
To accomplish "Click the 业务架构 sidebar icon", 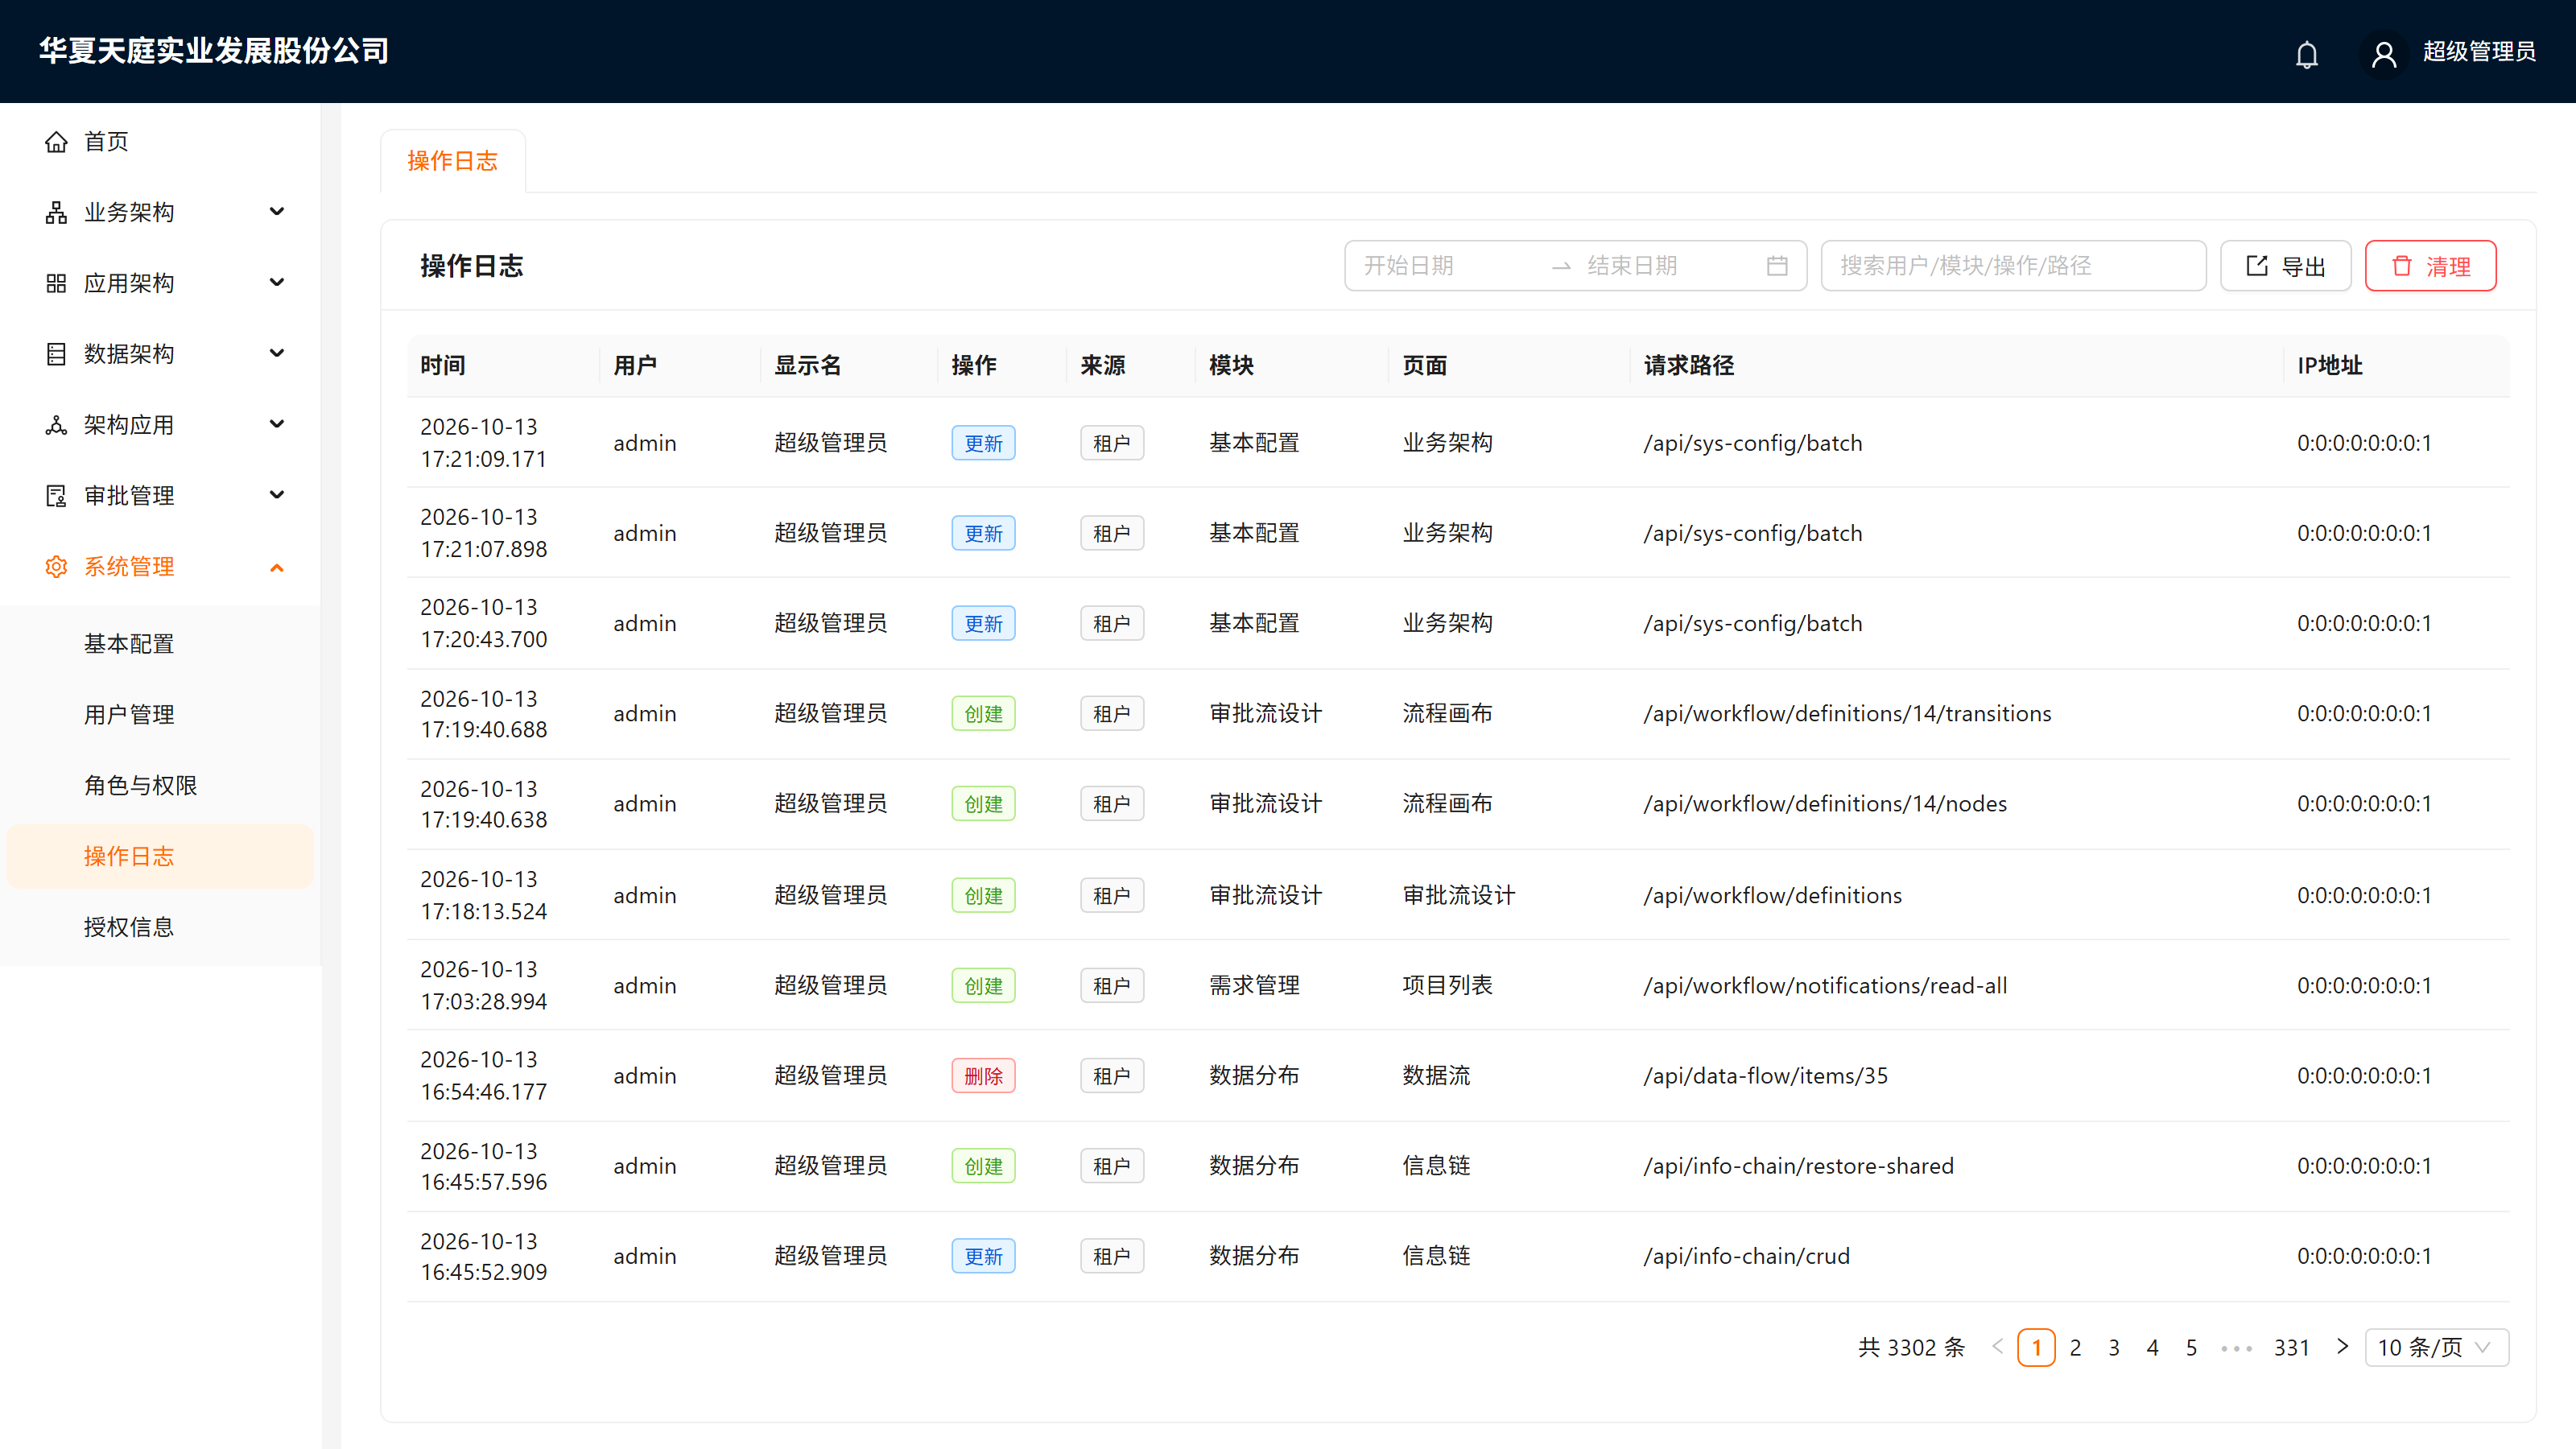I will coord(56,212).
